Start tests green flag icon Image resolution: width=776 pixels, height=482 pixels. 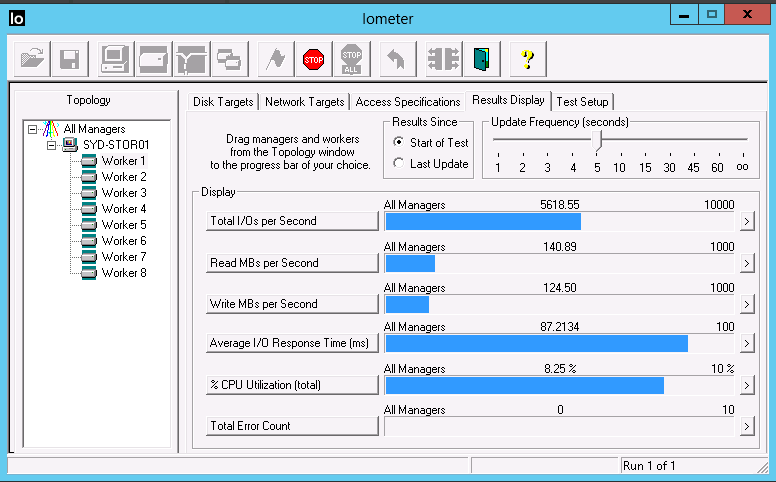coord(276,59)
